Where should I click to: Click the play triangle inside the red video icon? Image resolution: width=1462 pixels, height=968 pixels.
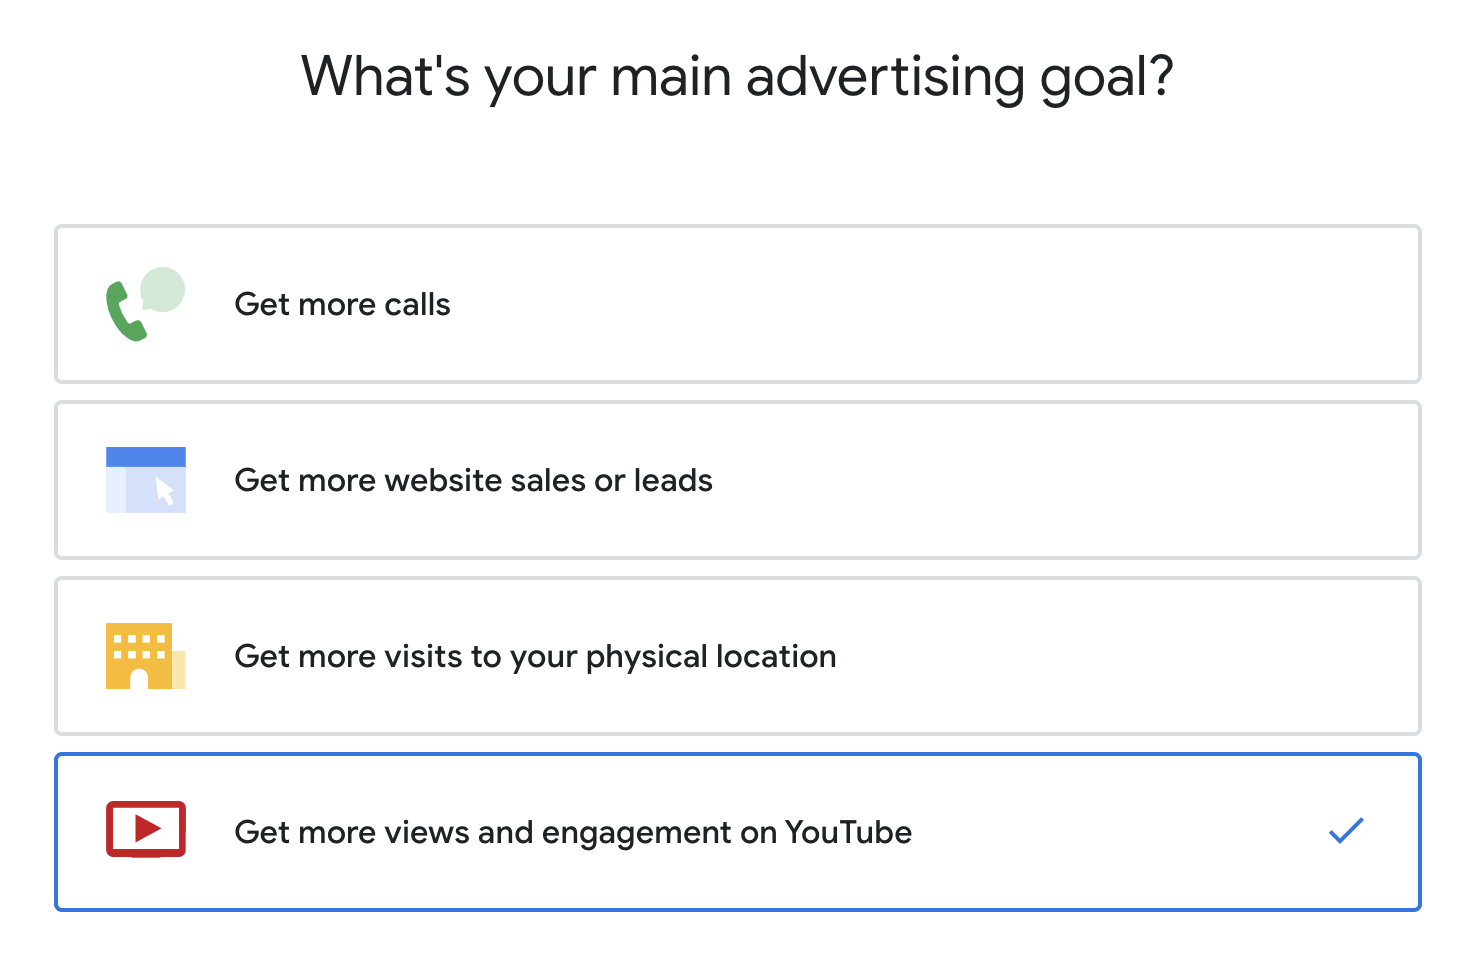click(x=147, y=828)
